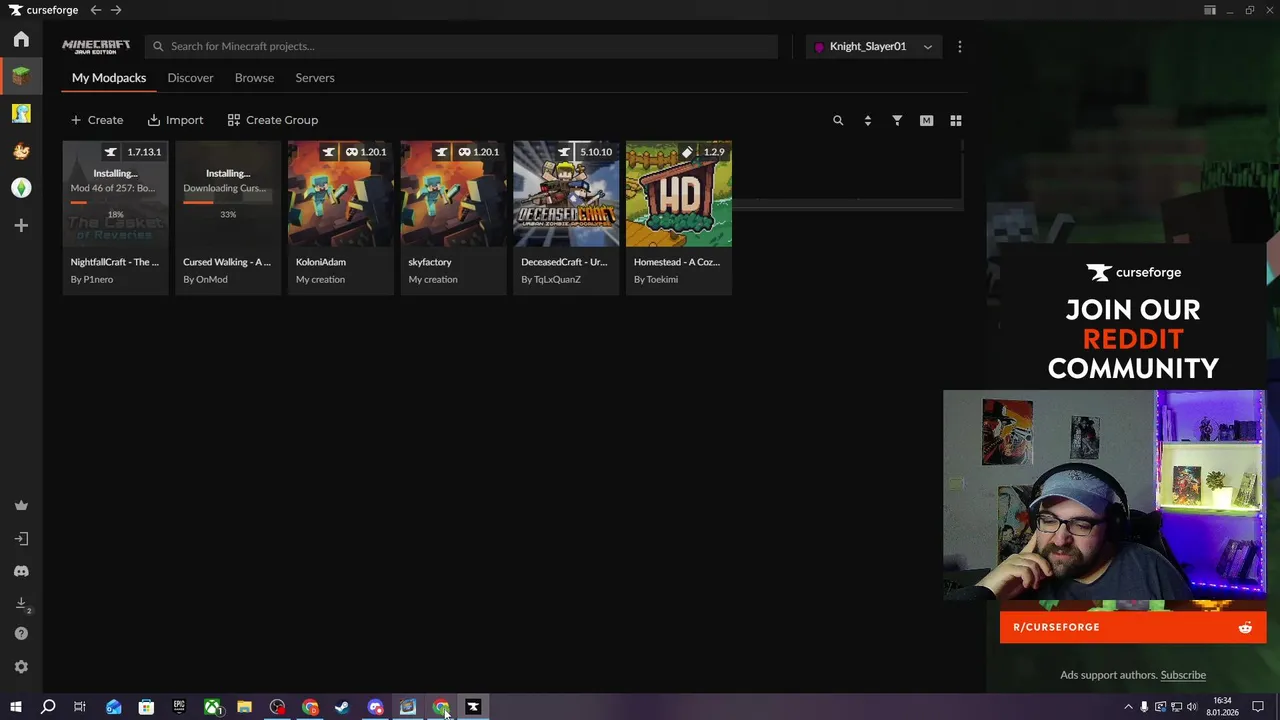Open Homestead modpack thumbnail
Image resolution: width=1280 pixels, height=720 pixels.
pyautogui.click(x=679, y=193)
